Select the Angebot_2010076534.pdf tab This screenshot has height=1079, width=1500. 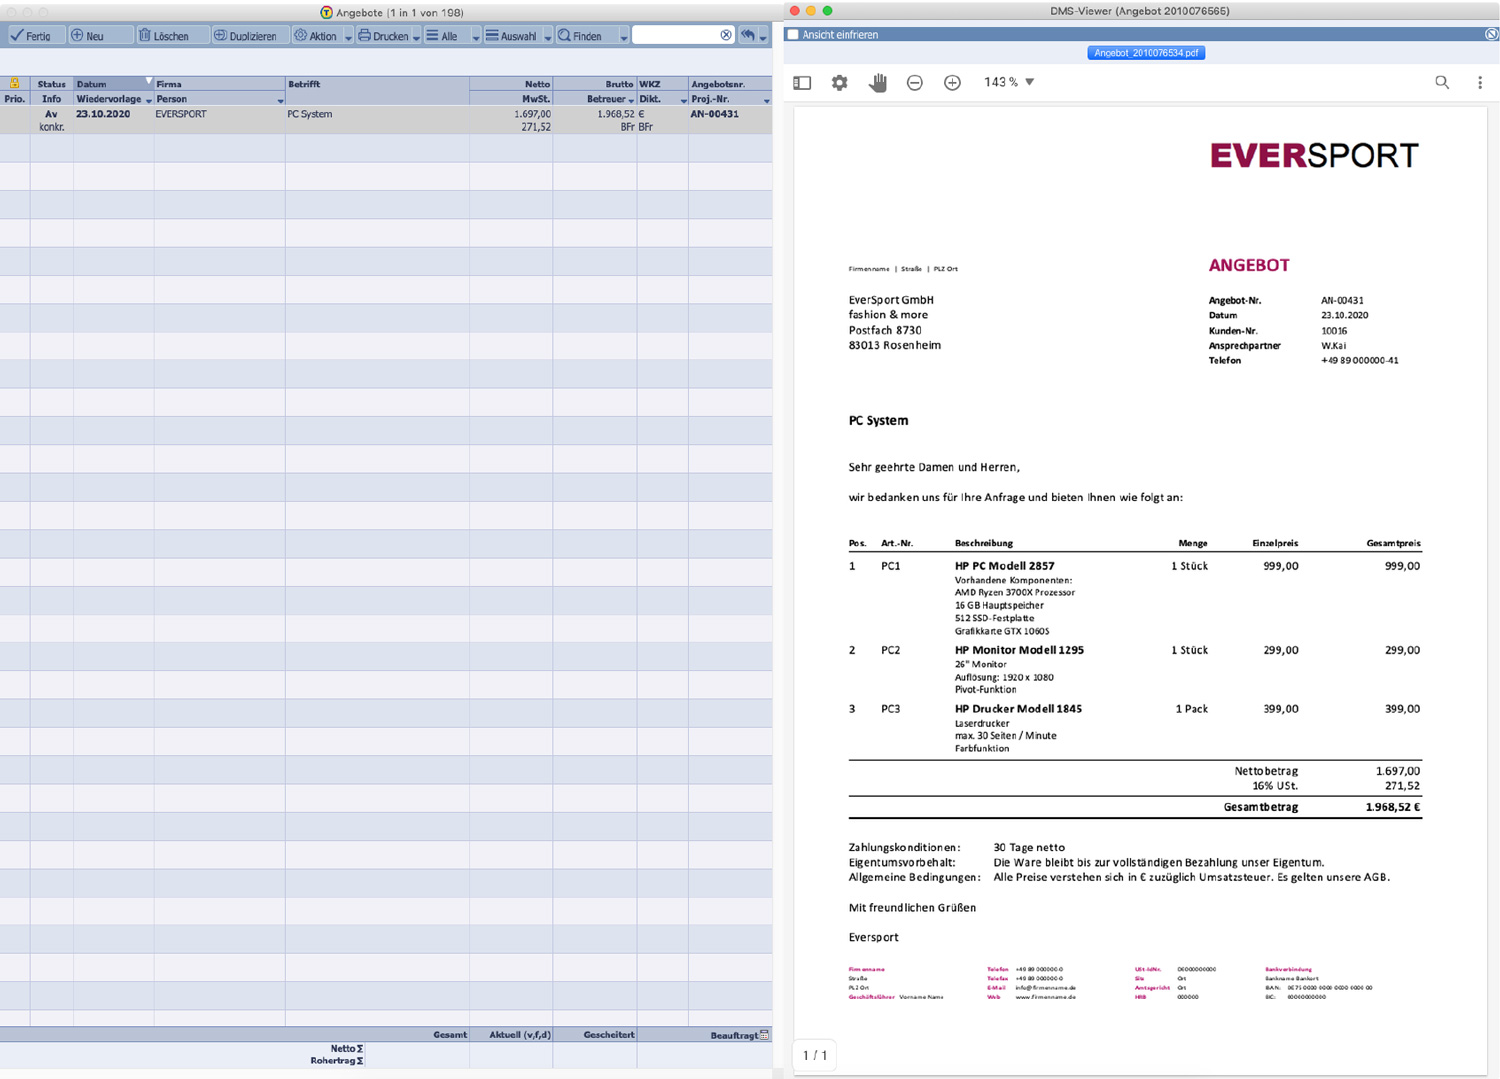(1146, 53)
